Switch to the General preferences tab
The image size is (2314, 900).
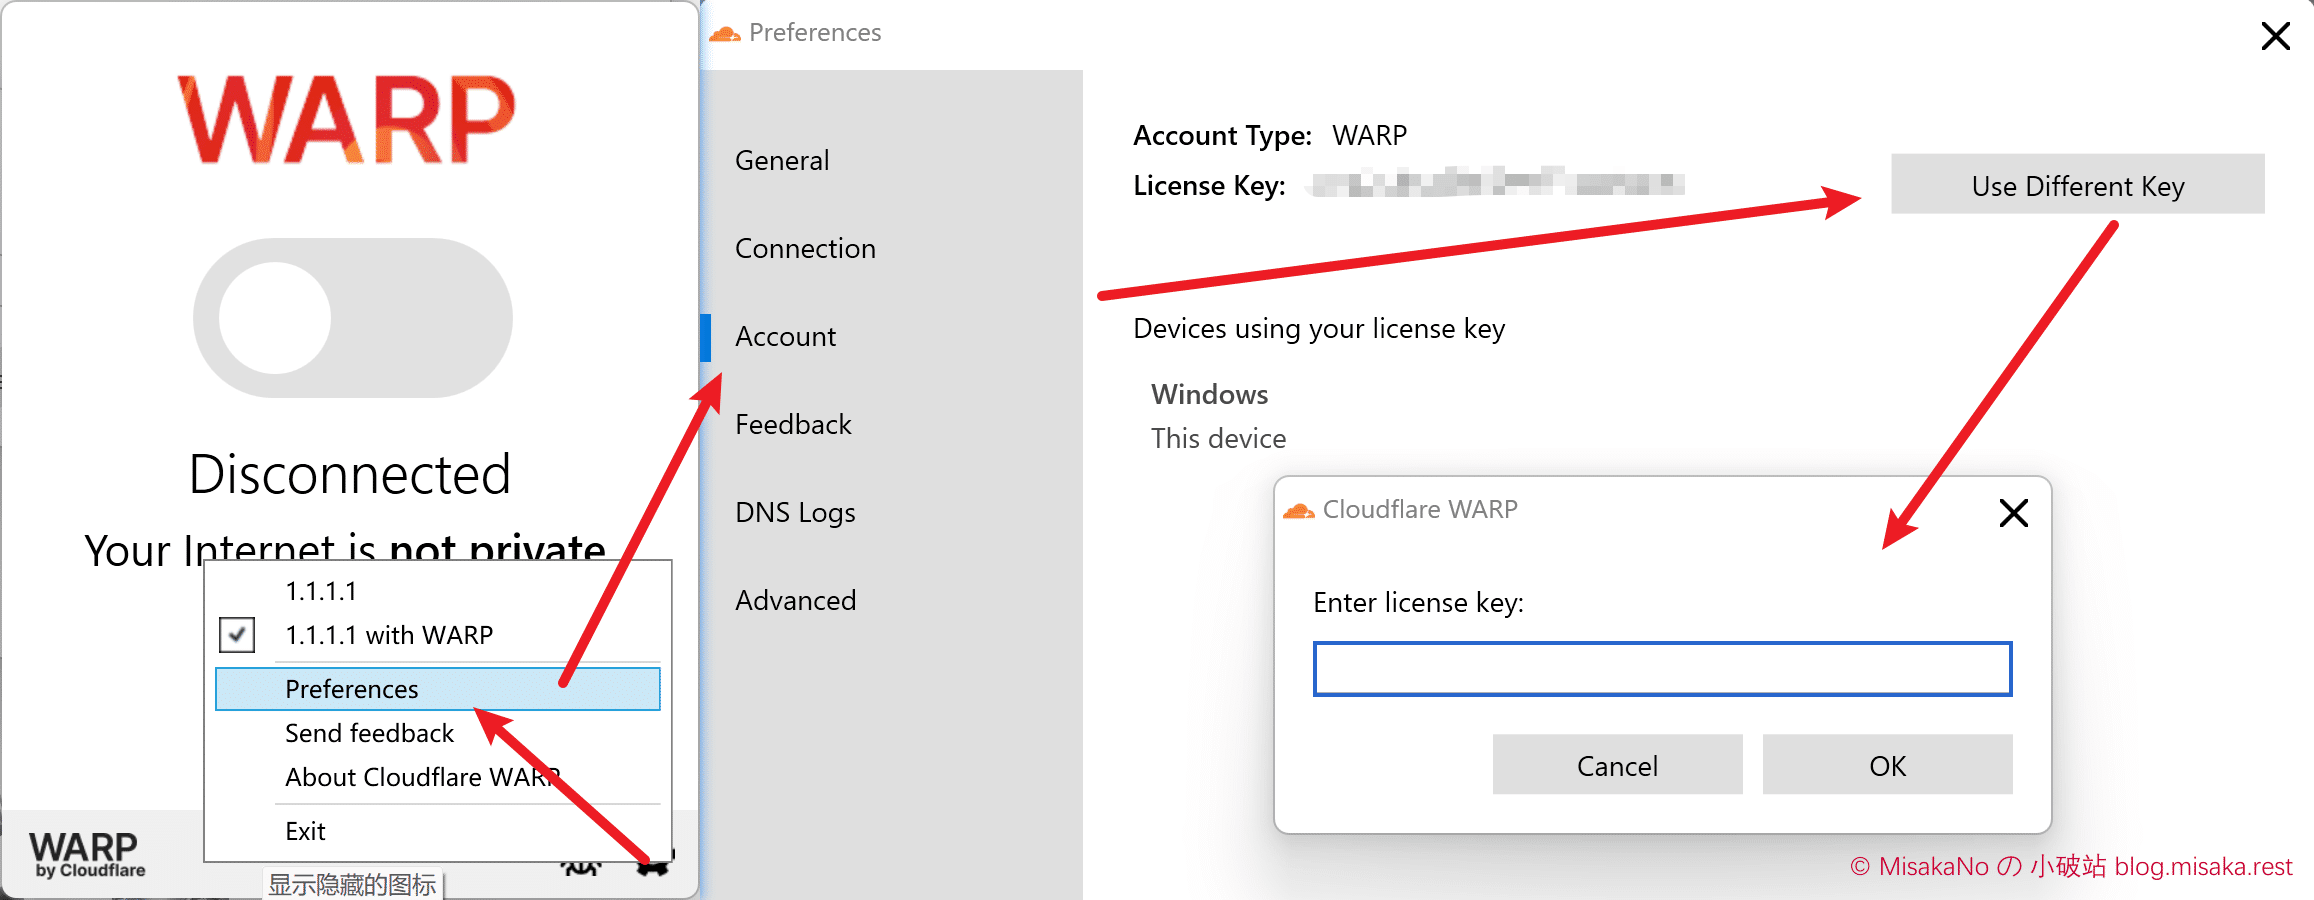[x=782, y=161]
